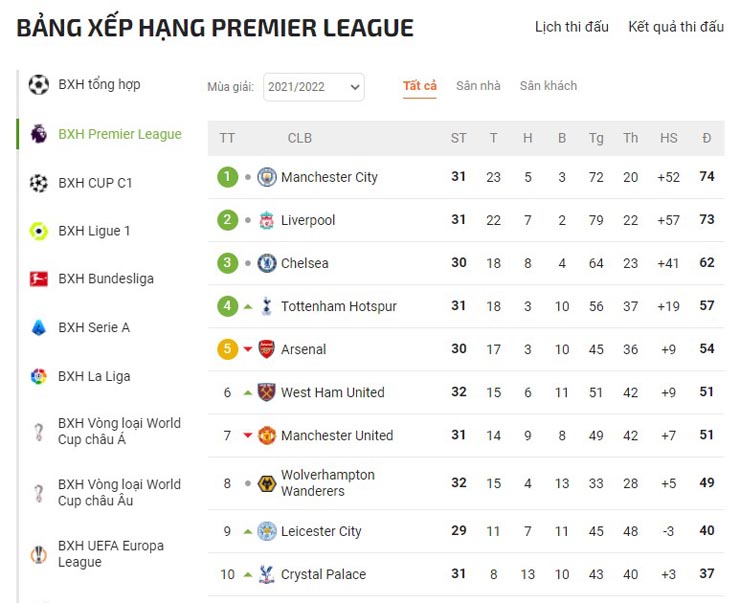The width and height of the screenshot is (740, 603).
Task: Switch to the Sân nhà tab
Action: pyautogui.click(x=478, y=86)
